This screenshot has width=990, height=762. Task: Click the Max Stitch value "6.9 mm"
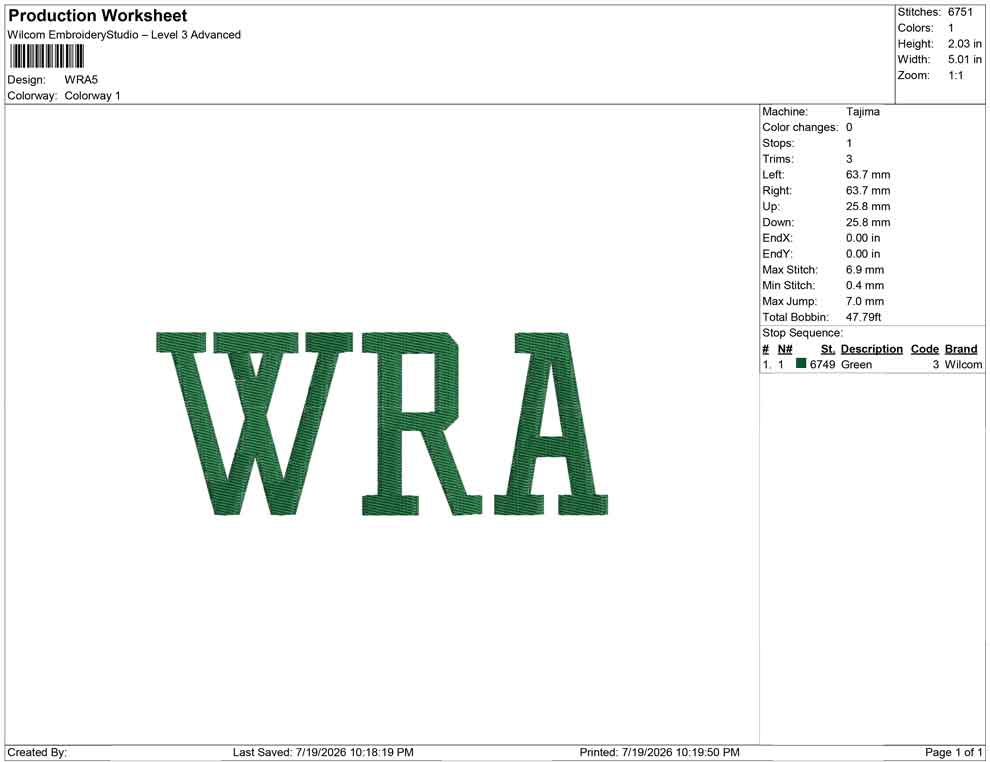[x=865, y=270]
